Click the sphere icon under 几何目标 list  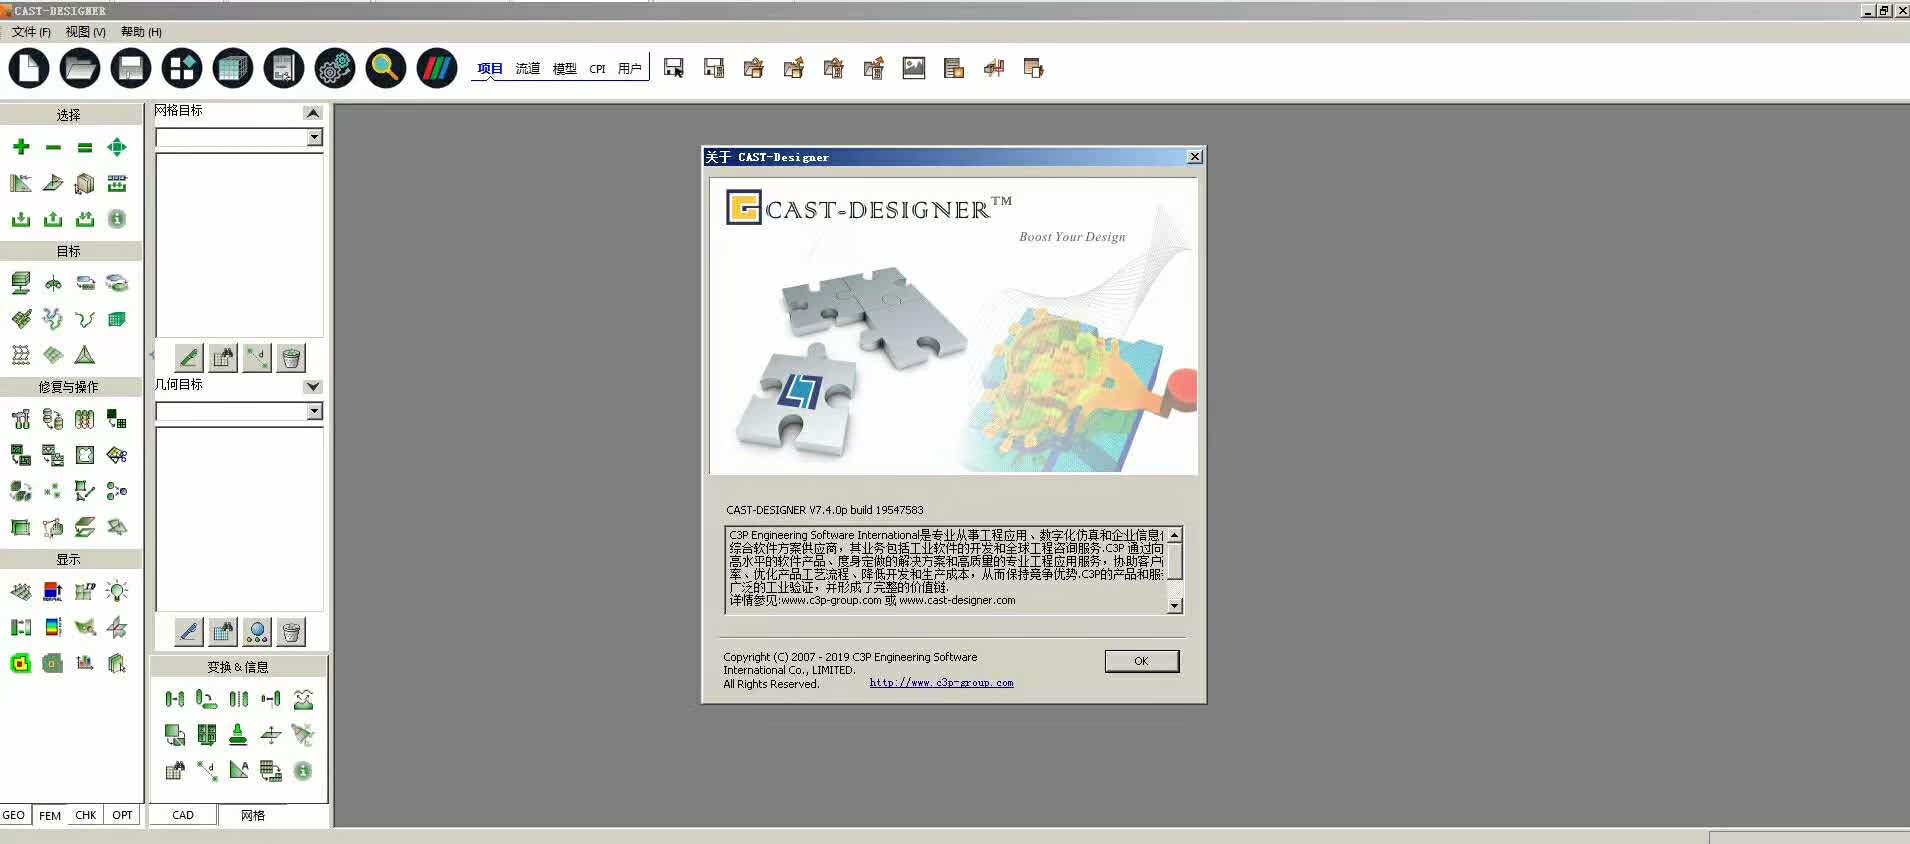[257, 632]
